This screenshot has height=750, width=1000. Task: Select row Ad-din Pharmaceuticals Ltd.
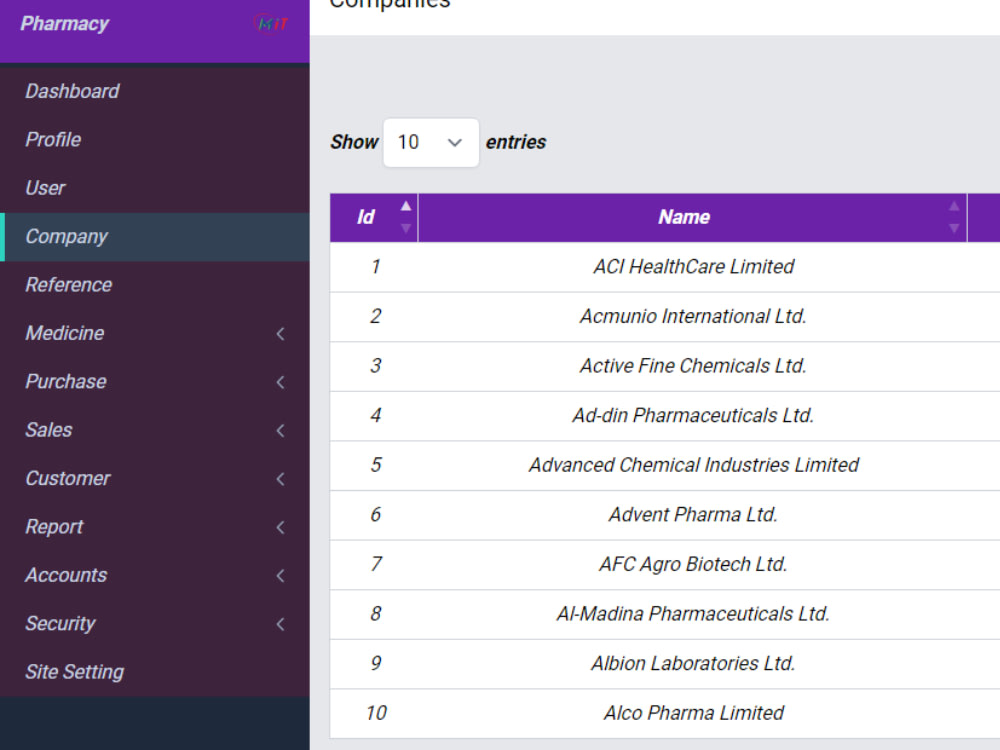(x=665, y=416)
